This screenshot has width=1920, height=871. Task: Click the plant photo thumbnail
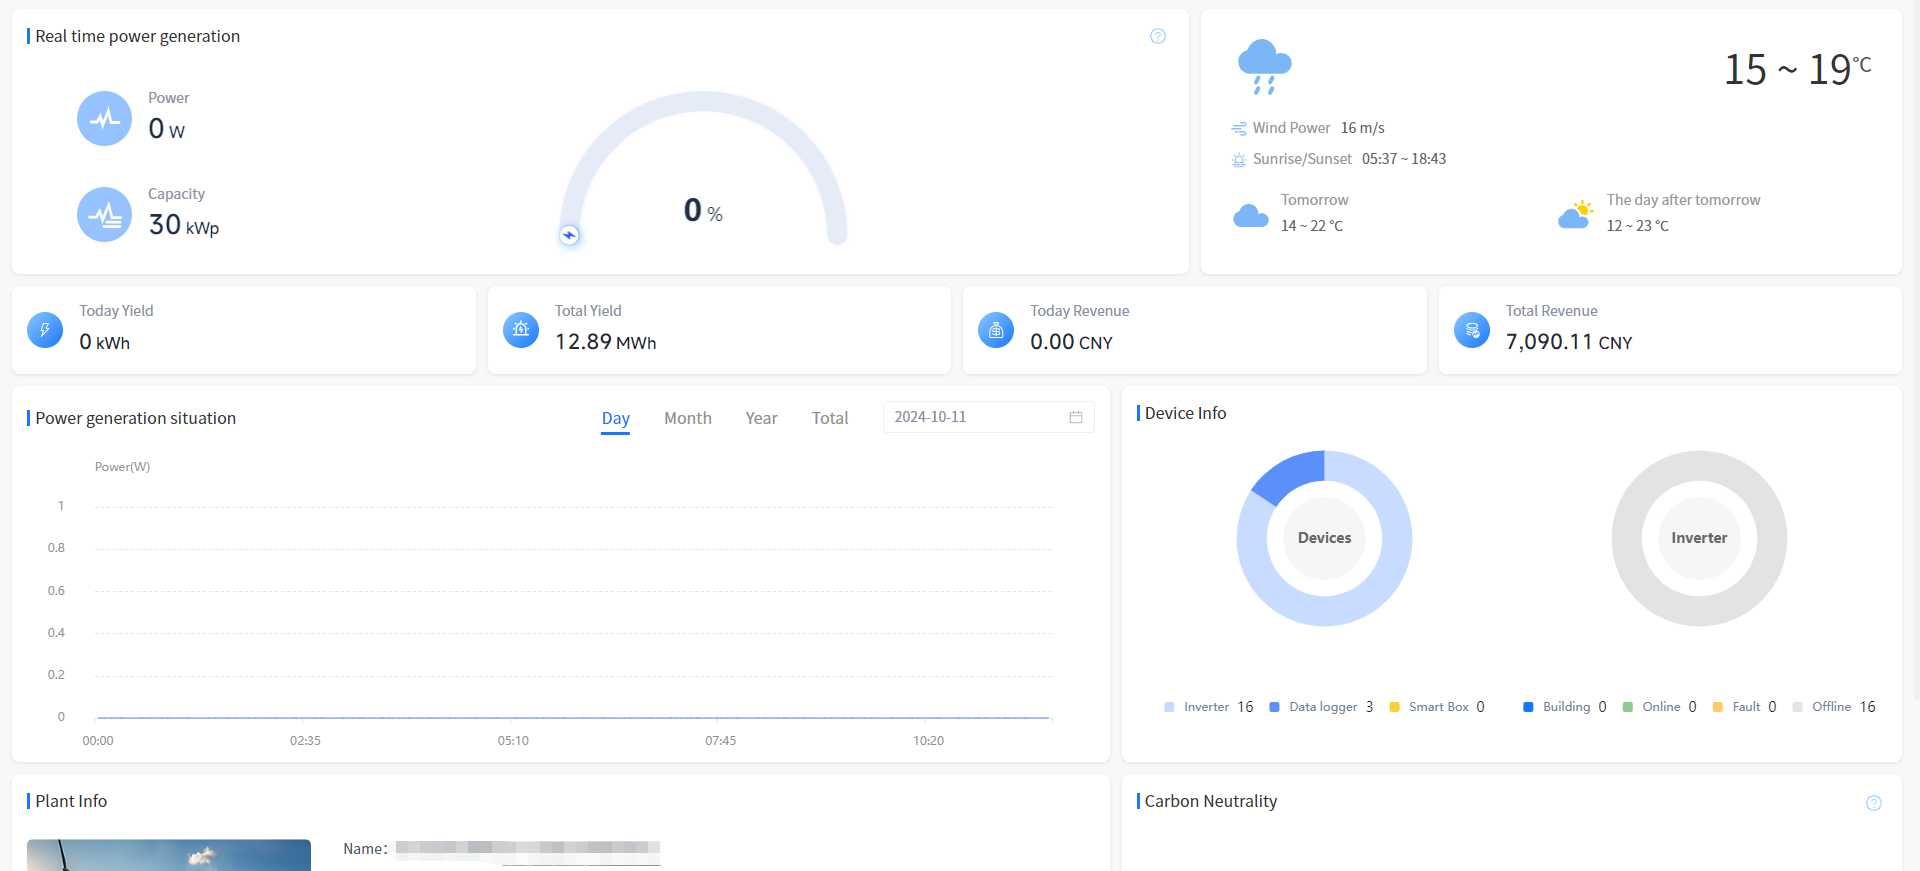169,855
